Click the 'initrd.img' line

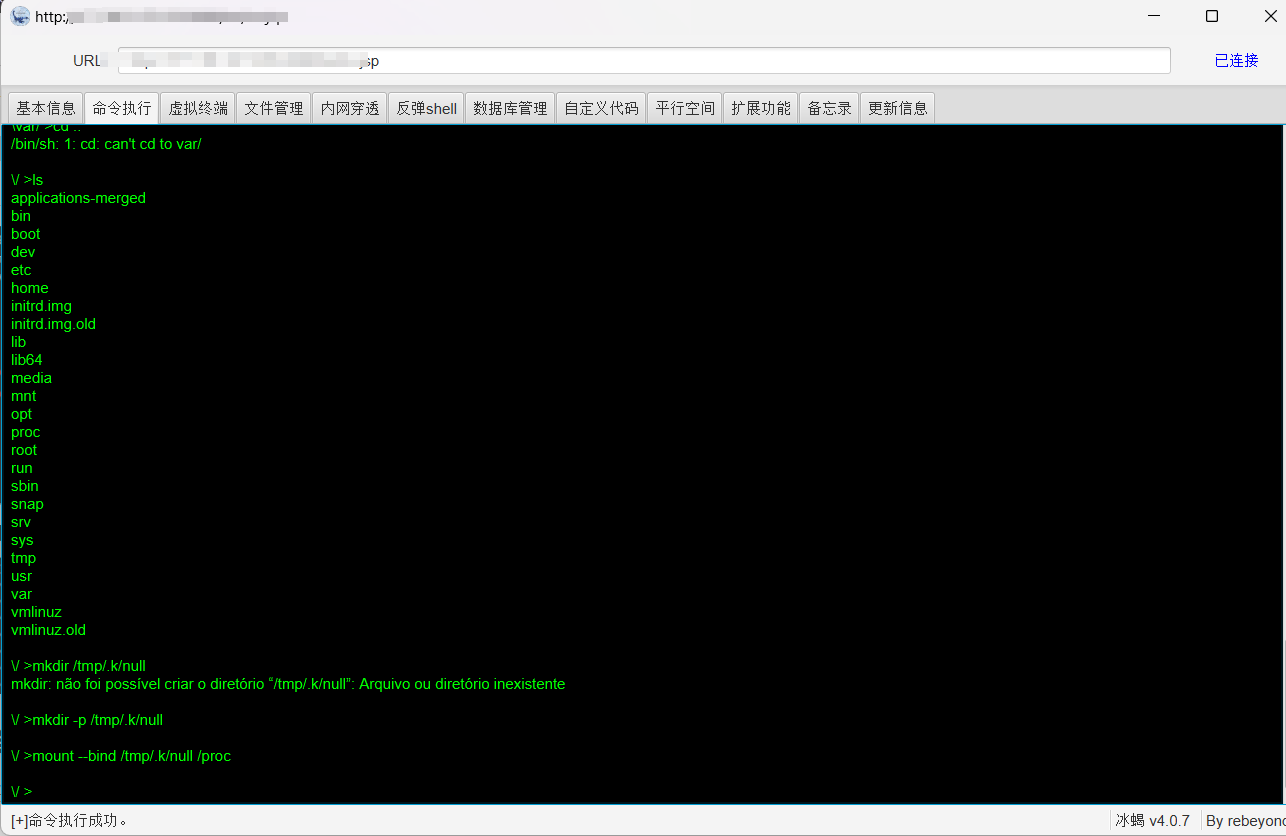pos(42,306)
